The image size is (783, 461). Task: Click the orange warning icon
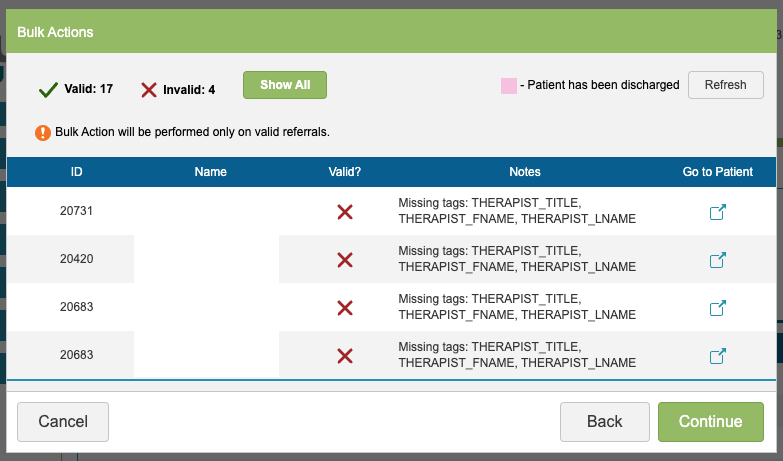43,132
